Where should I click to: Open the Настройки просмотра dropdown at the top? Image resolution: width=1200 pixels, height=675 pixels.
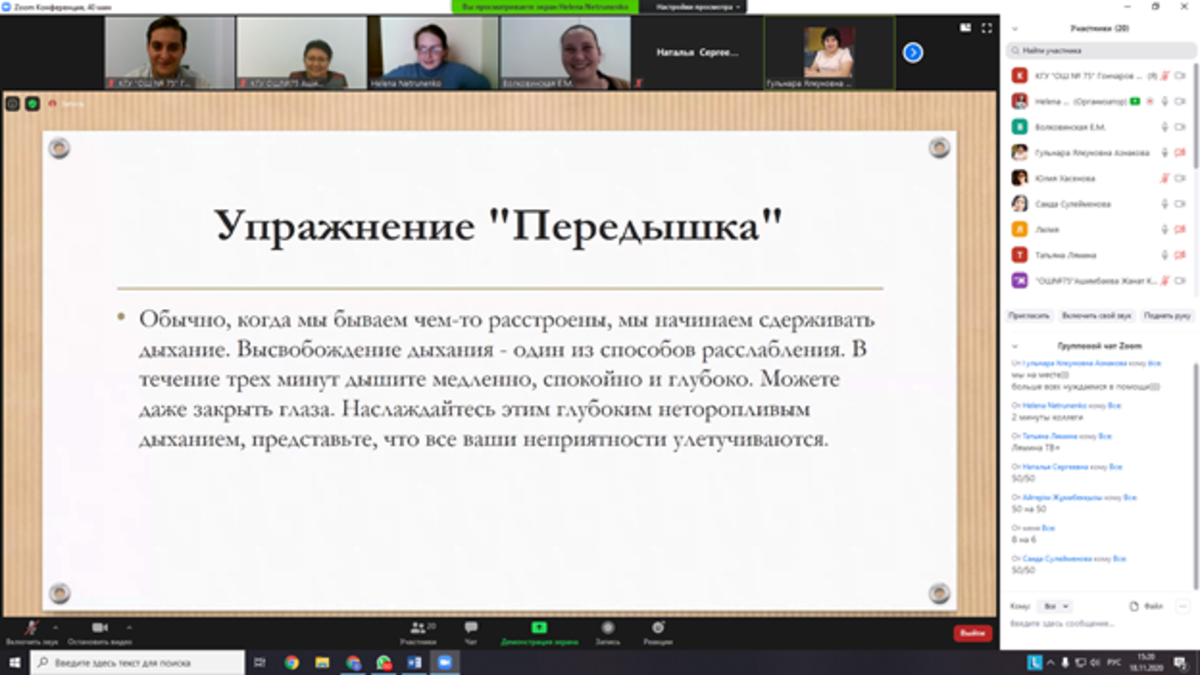click(699, 7)
